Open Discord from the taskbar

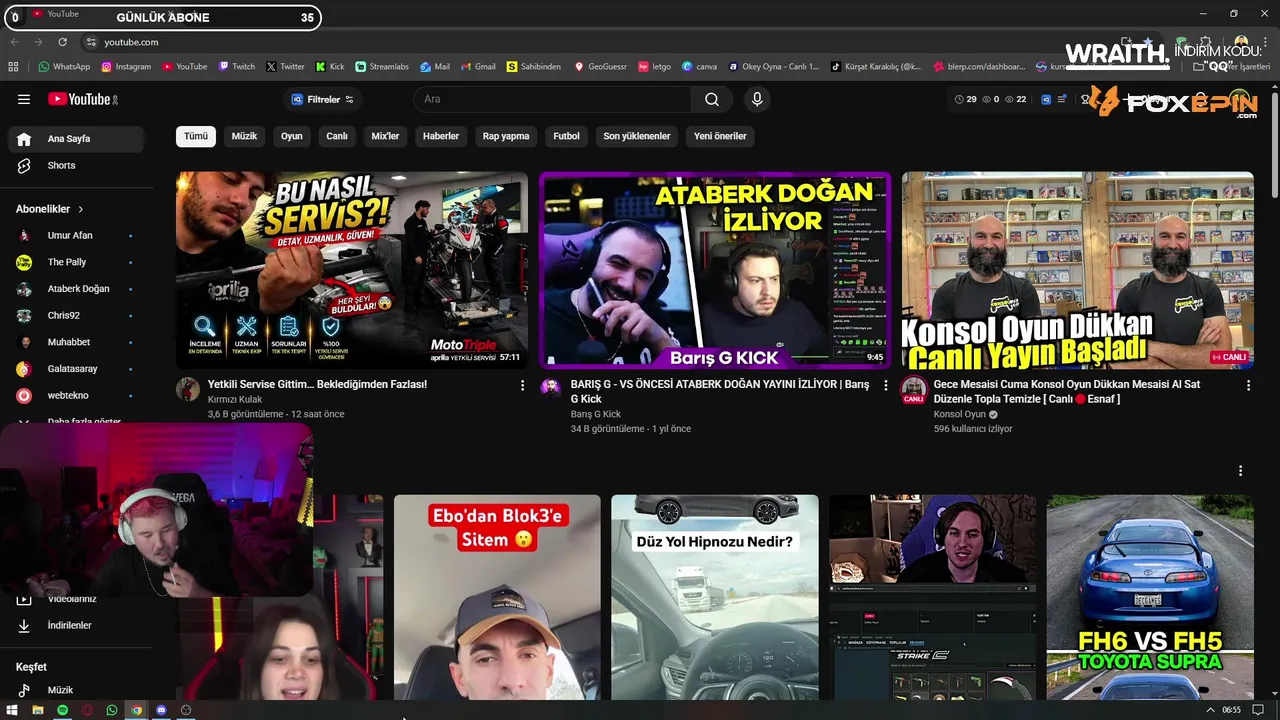pyautogui.click(x=161, y=710)
